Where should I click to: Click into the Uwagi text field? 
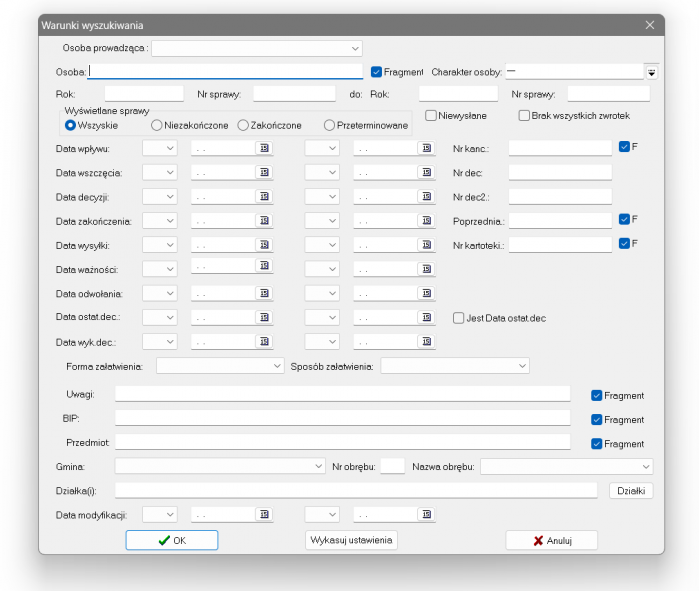(x=342, y=394)
